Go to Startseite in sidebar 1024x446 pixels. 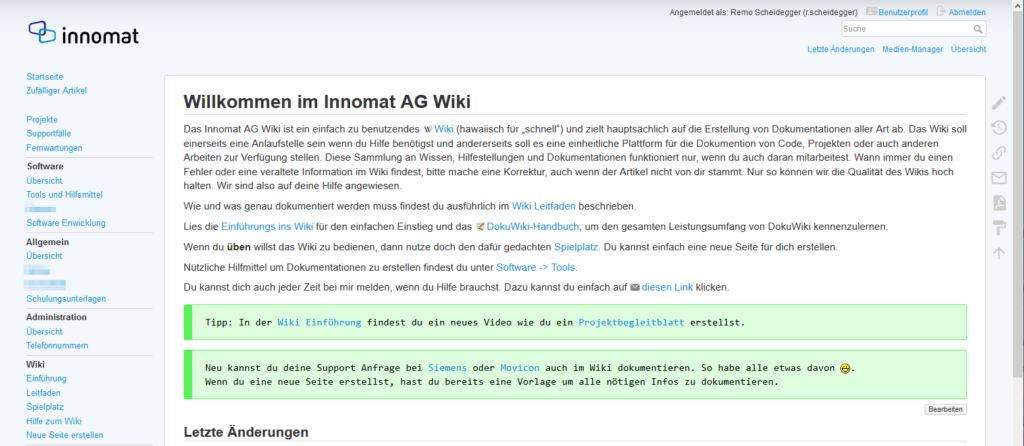44,77
